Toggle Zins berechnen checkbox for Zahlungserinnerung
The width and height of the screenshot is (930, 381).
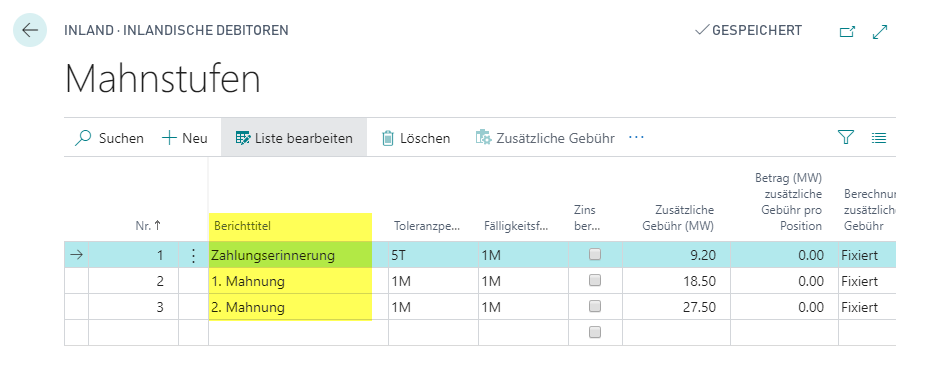click(594, 255)
